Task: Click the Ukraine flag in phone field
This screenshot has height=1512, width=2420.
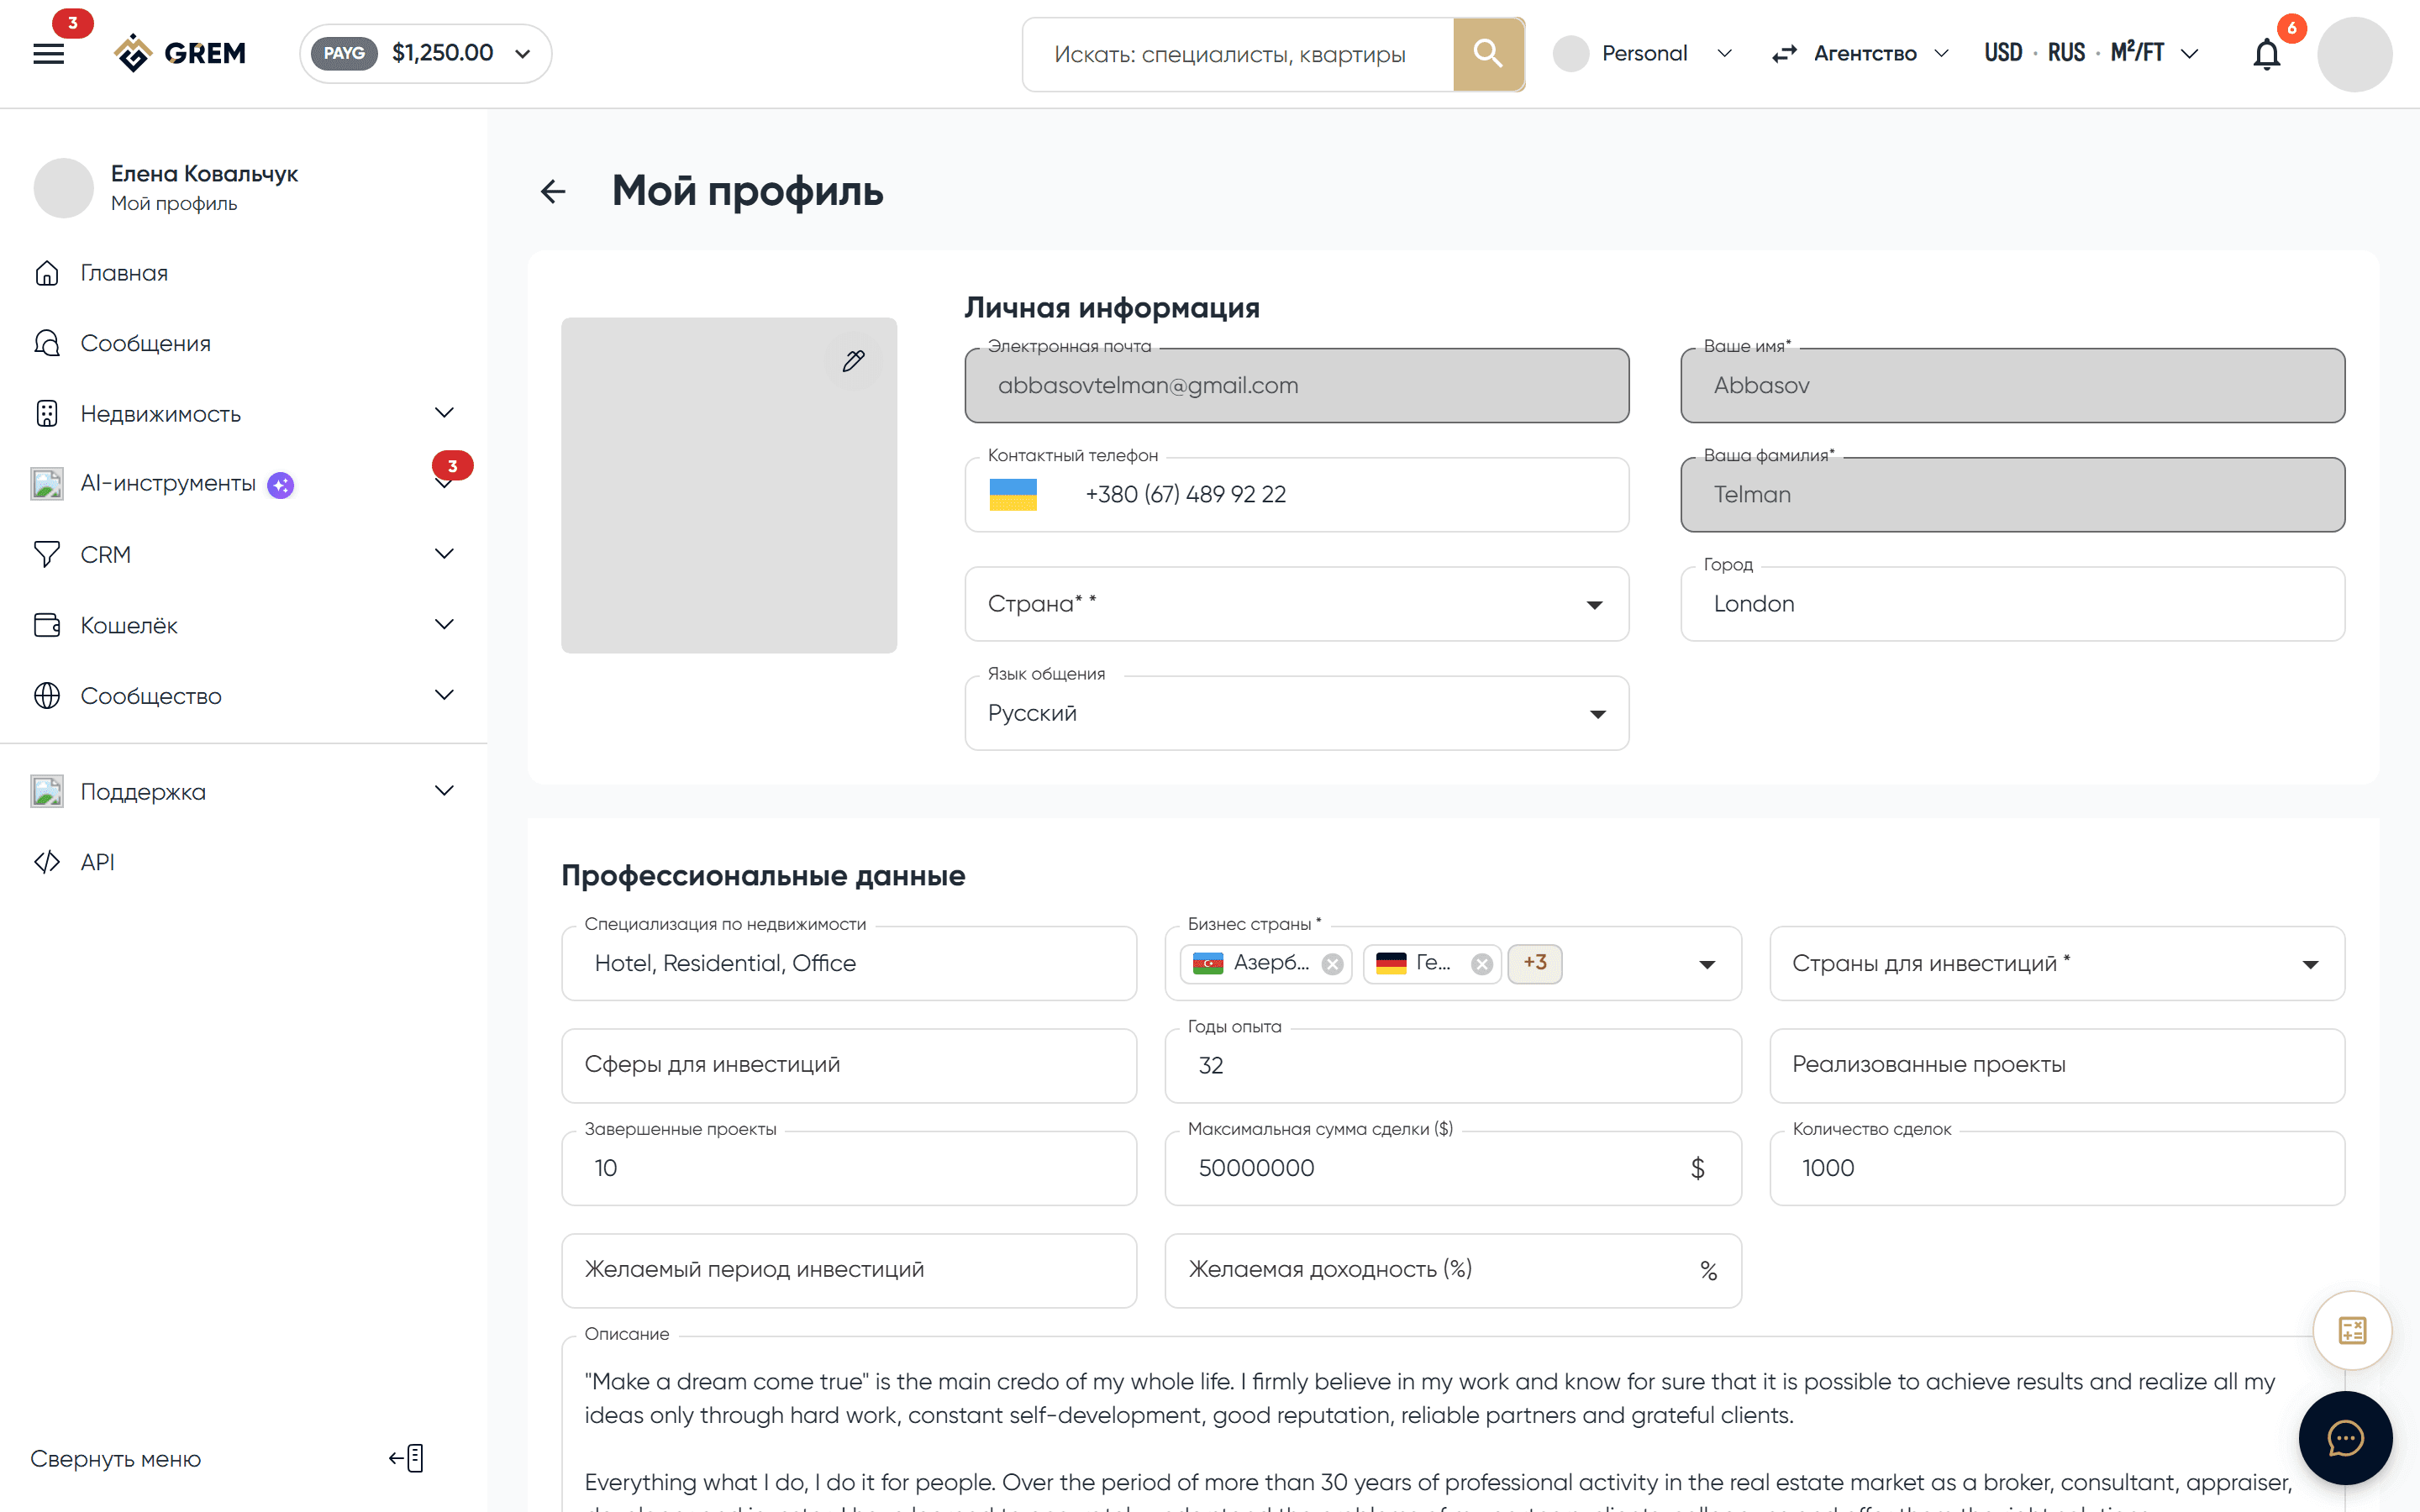Action: pos(1013,494)
